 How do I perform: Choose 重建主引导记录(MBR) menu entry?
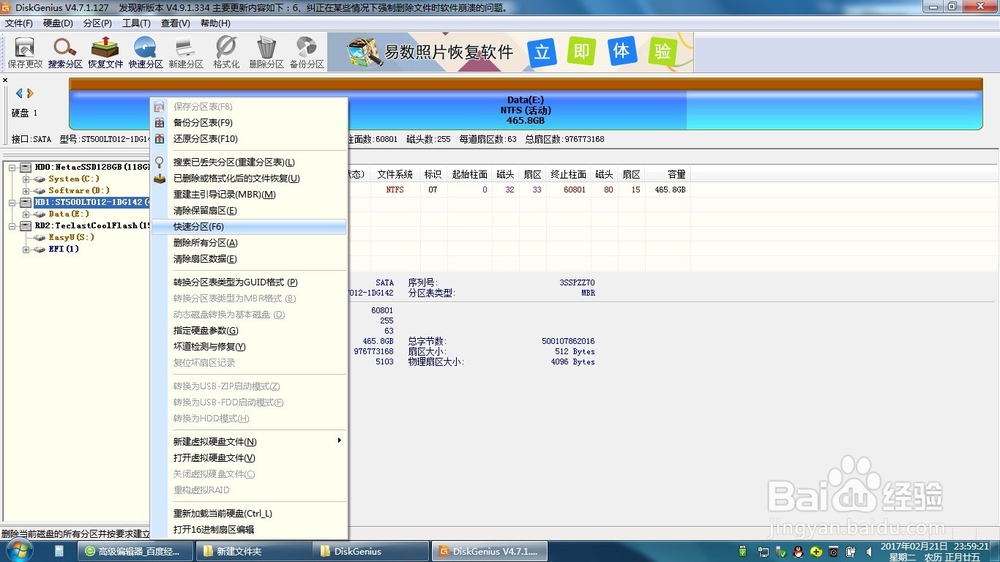249,195
